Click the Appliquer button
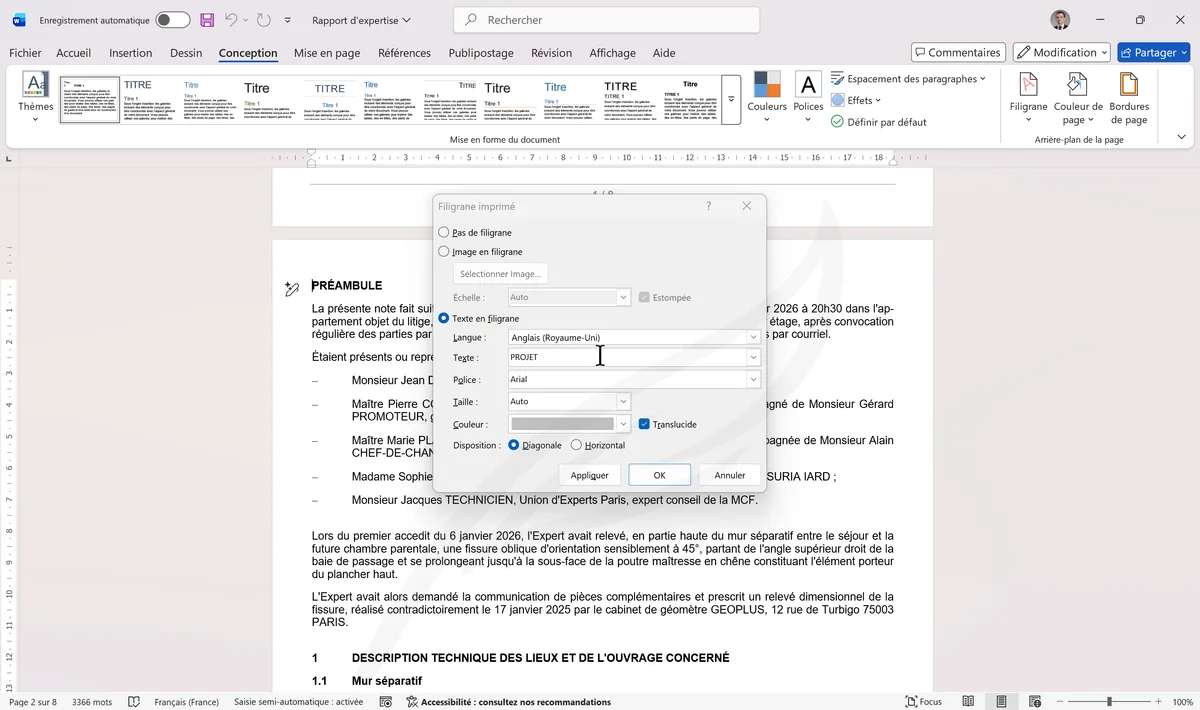 [x=589, y=475]
